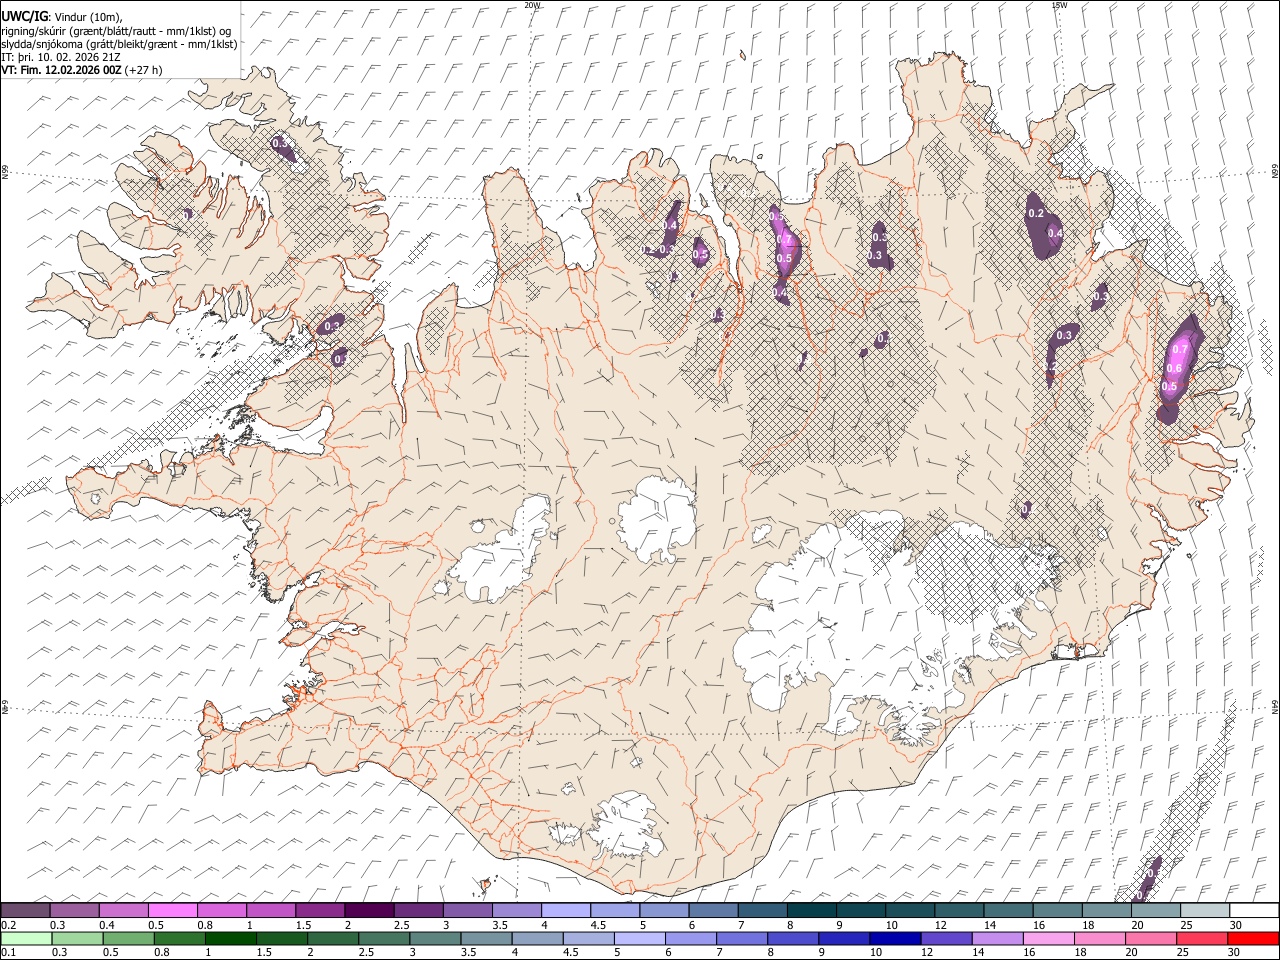
Task: Pick the 2.5–3 gray-green swatch in lower legend
Action: coord(384,938)
